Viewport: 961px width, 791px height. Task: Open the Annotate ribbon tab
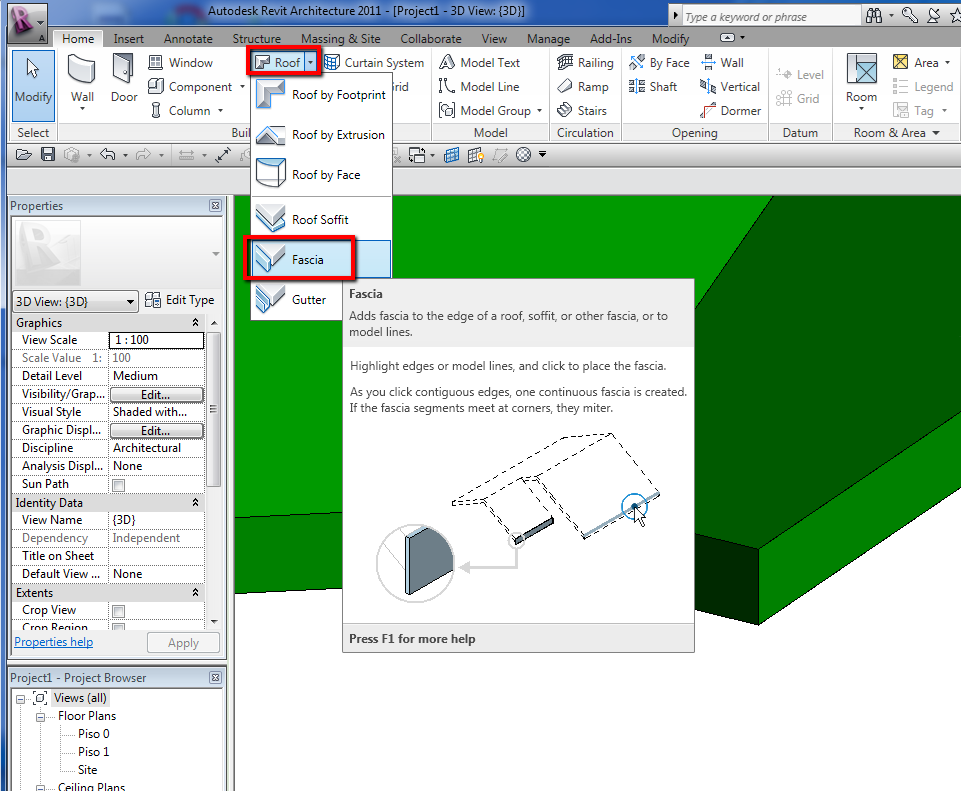pyautogui.click(x=188, y=39)
